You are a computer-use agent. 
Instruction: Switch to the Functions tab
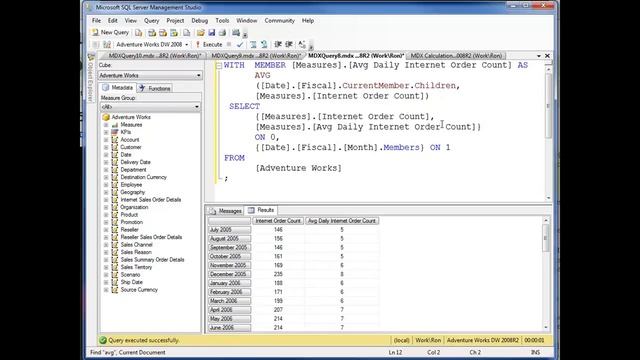coord(155,88)
